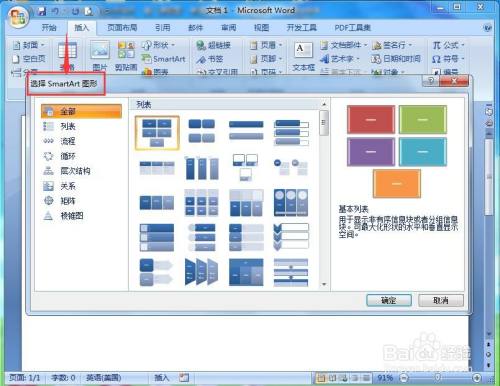This screenshot has height=386, width=500.
Task: Click macro recording icon in status bar
Action: [184, 378]
